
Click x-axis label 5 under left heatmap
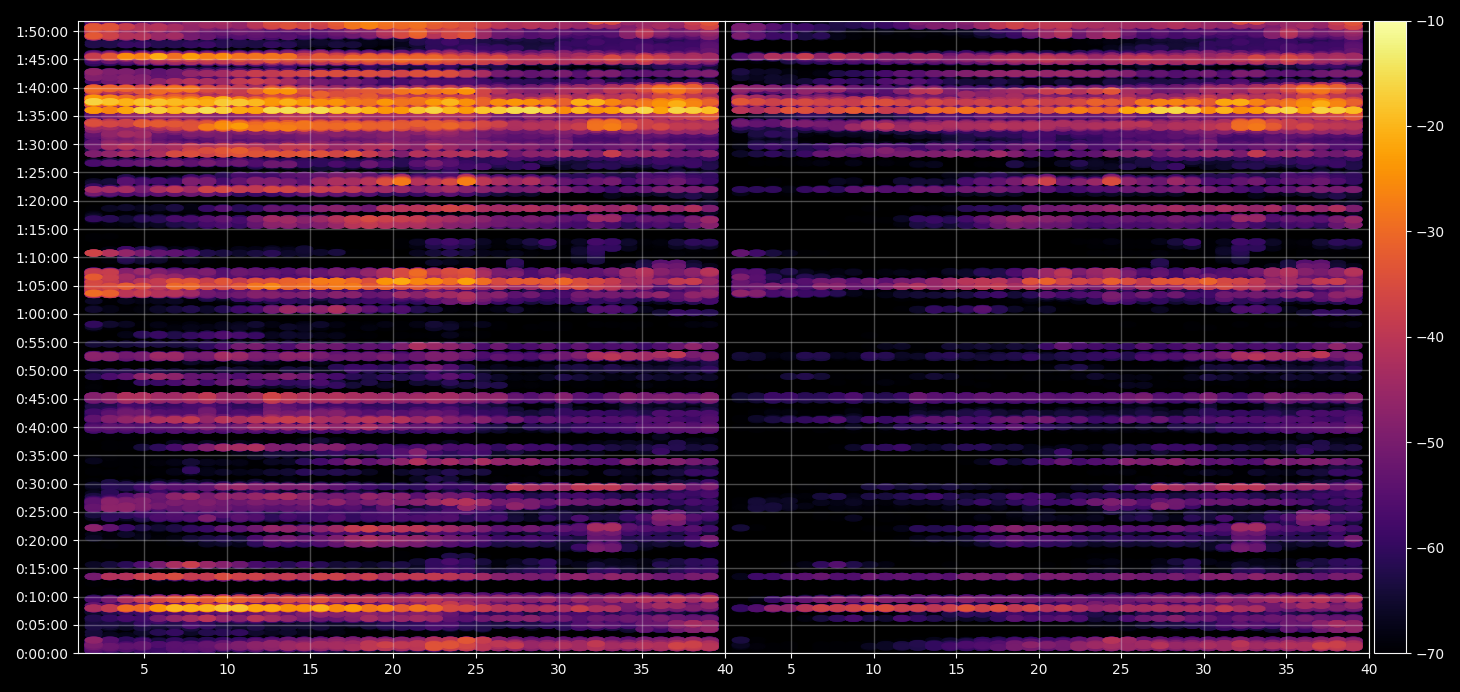[x=144, y=669]
